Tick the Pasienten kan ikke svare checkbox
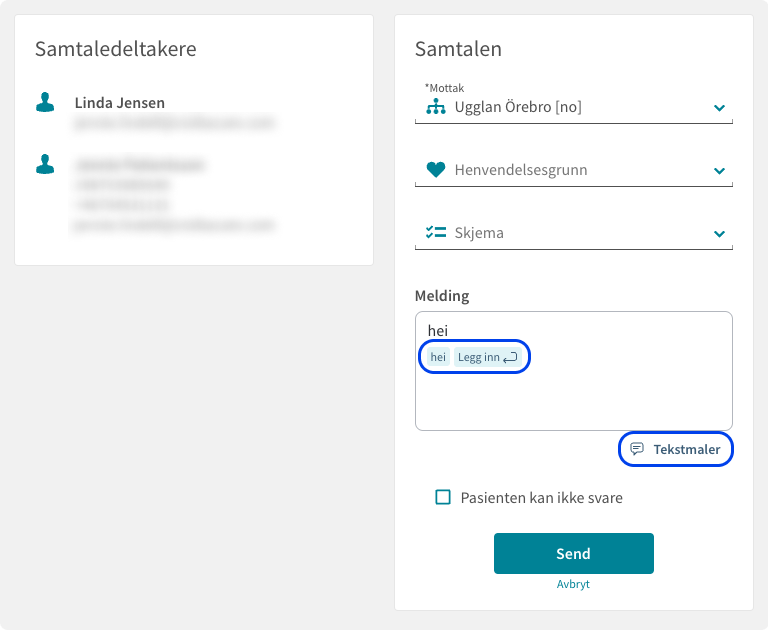769x630 pixels. pyautogui.click(x=443, y=497)
